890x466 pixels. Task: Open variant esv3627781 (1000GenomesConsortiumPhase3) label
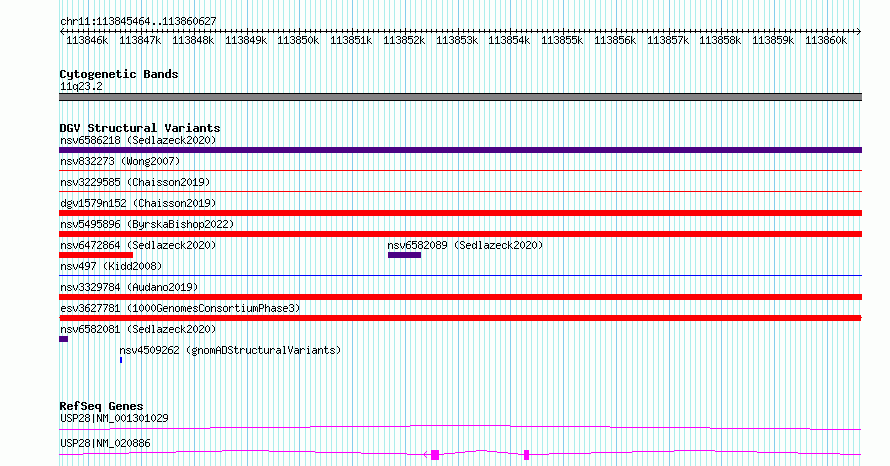[180, 308]
